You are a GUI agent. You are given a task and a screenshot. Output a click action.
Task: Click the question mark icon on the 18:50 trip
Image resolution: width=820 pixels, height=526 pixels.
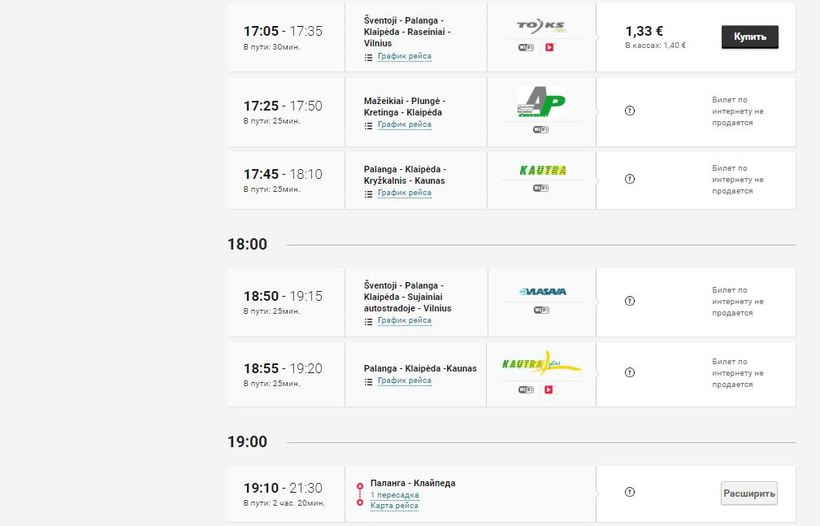(x=629, y=301)
